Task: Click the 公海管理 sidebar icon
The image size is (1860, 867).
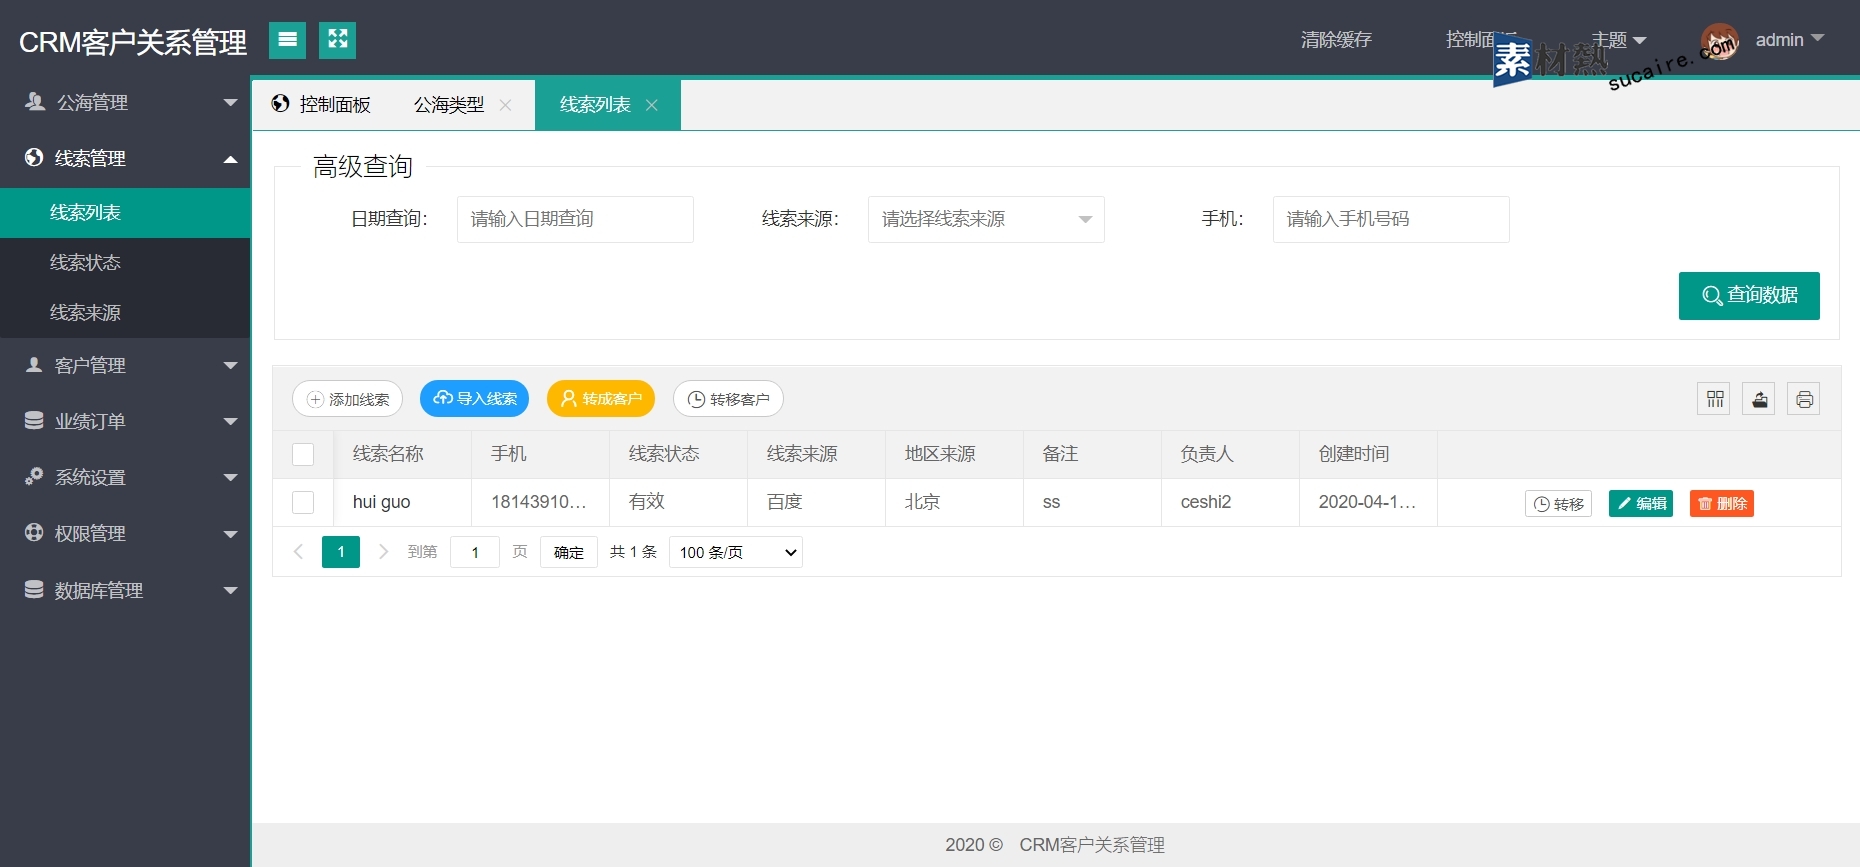Action: pos(35,101)
